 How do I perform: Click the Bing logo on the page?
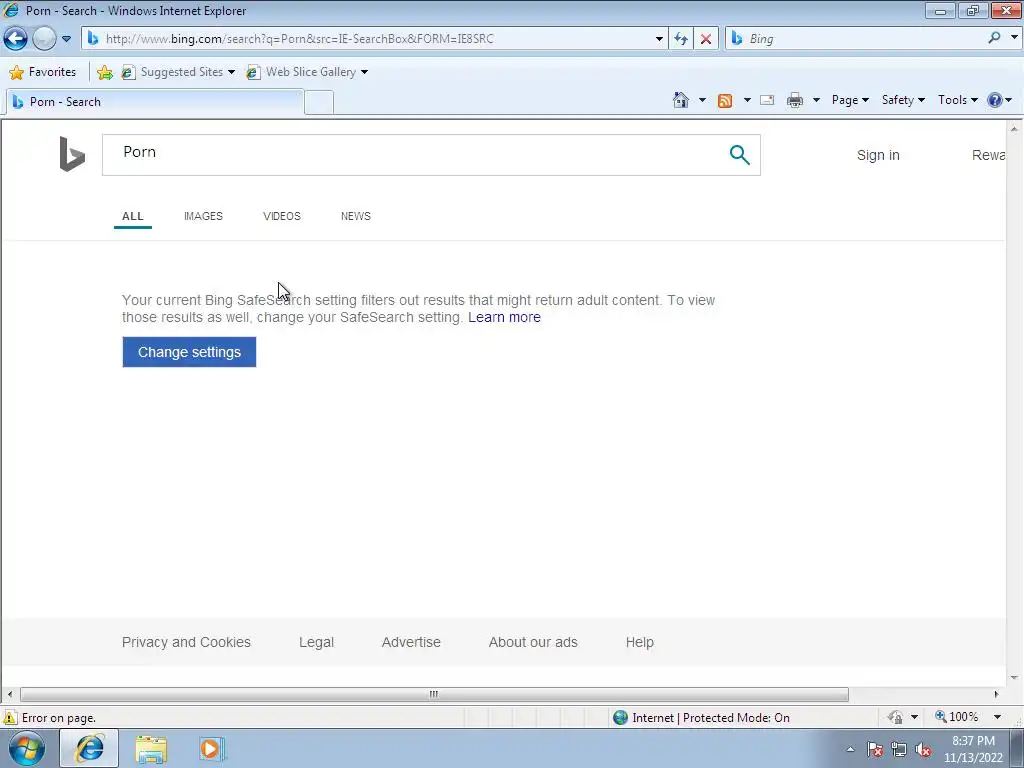pos(72,154)
